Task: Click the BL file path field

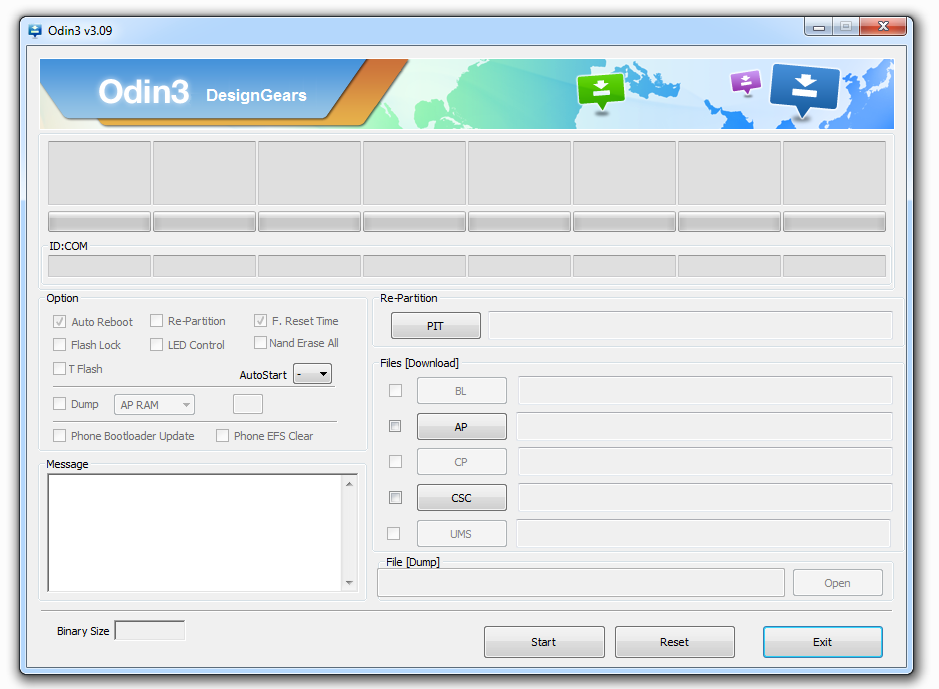Action: (705, 390)
